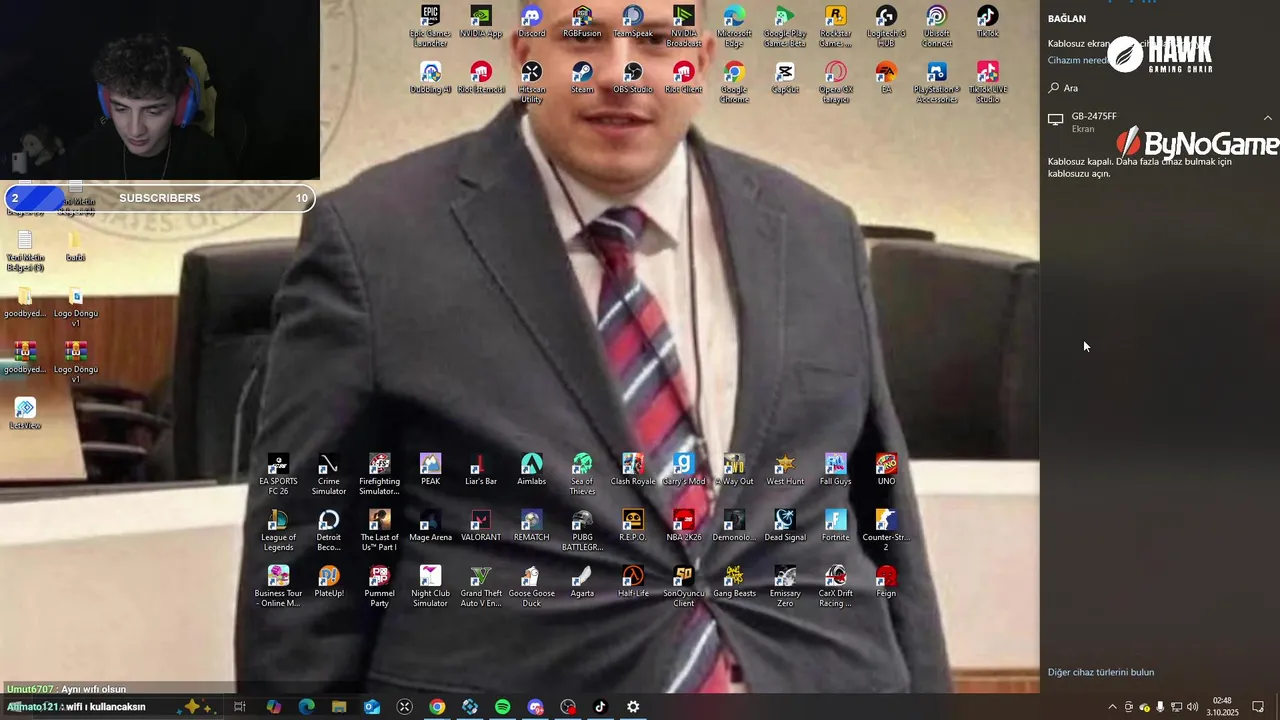Launch the Crime Simulator shortcut

coord(329,474)
